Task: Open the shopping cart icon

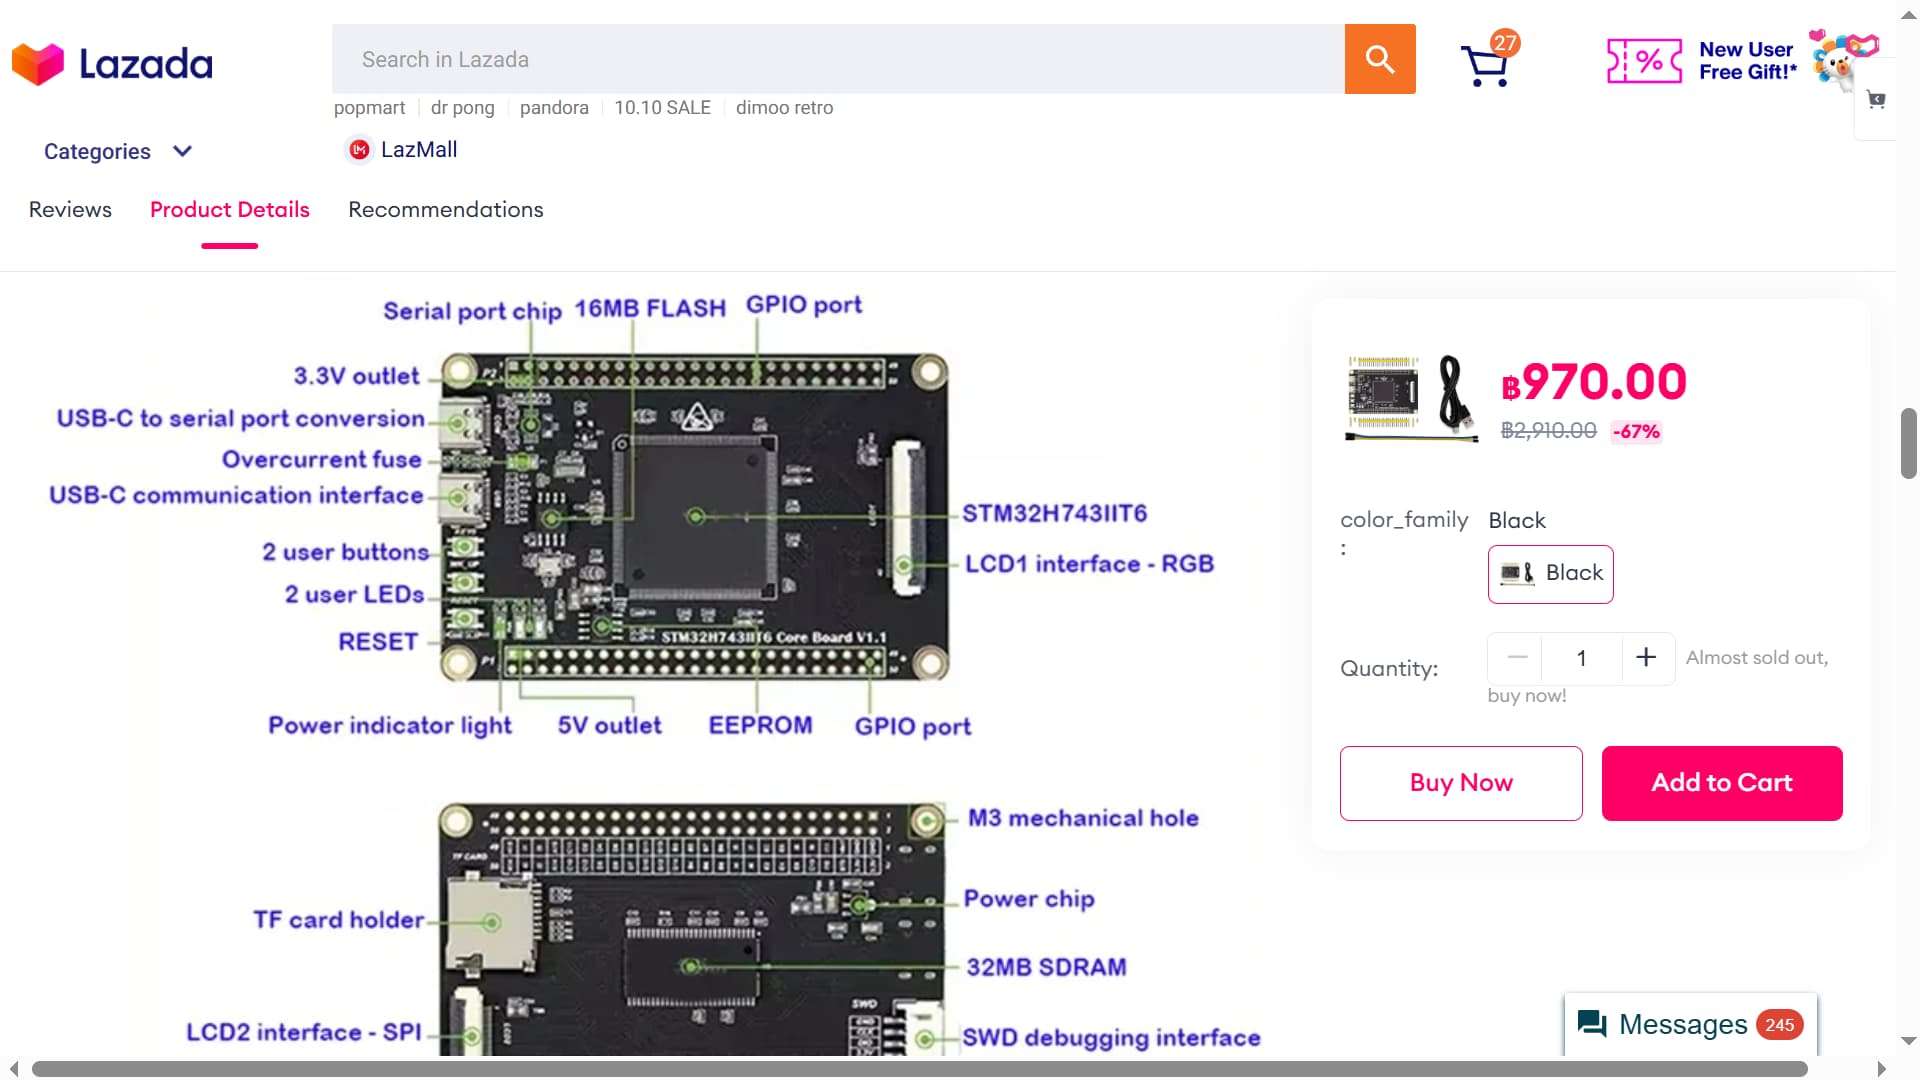Action: 1485,65
